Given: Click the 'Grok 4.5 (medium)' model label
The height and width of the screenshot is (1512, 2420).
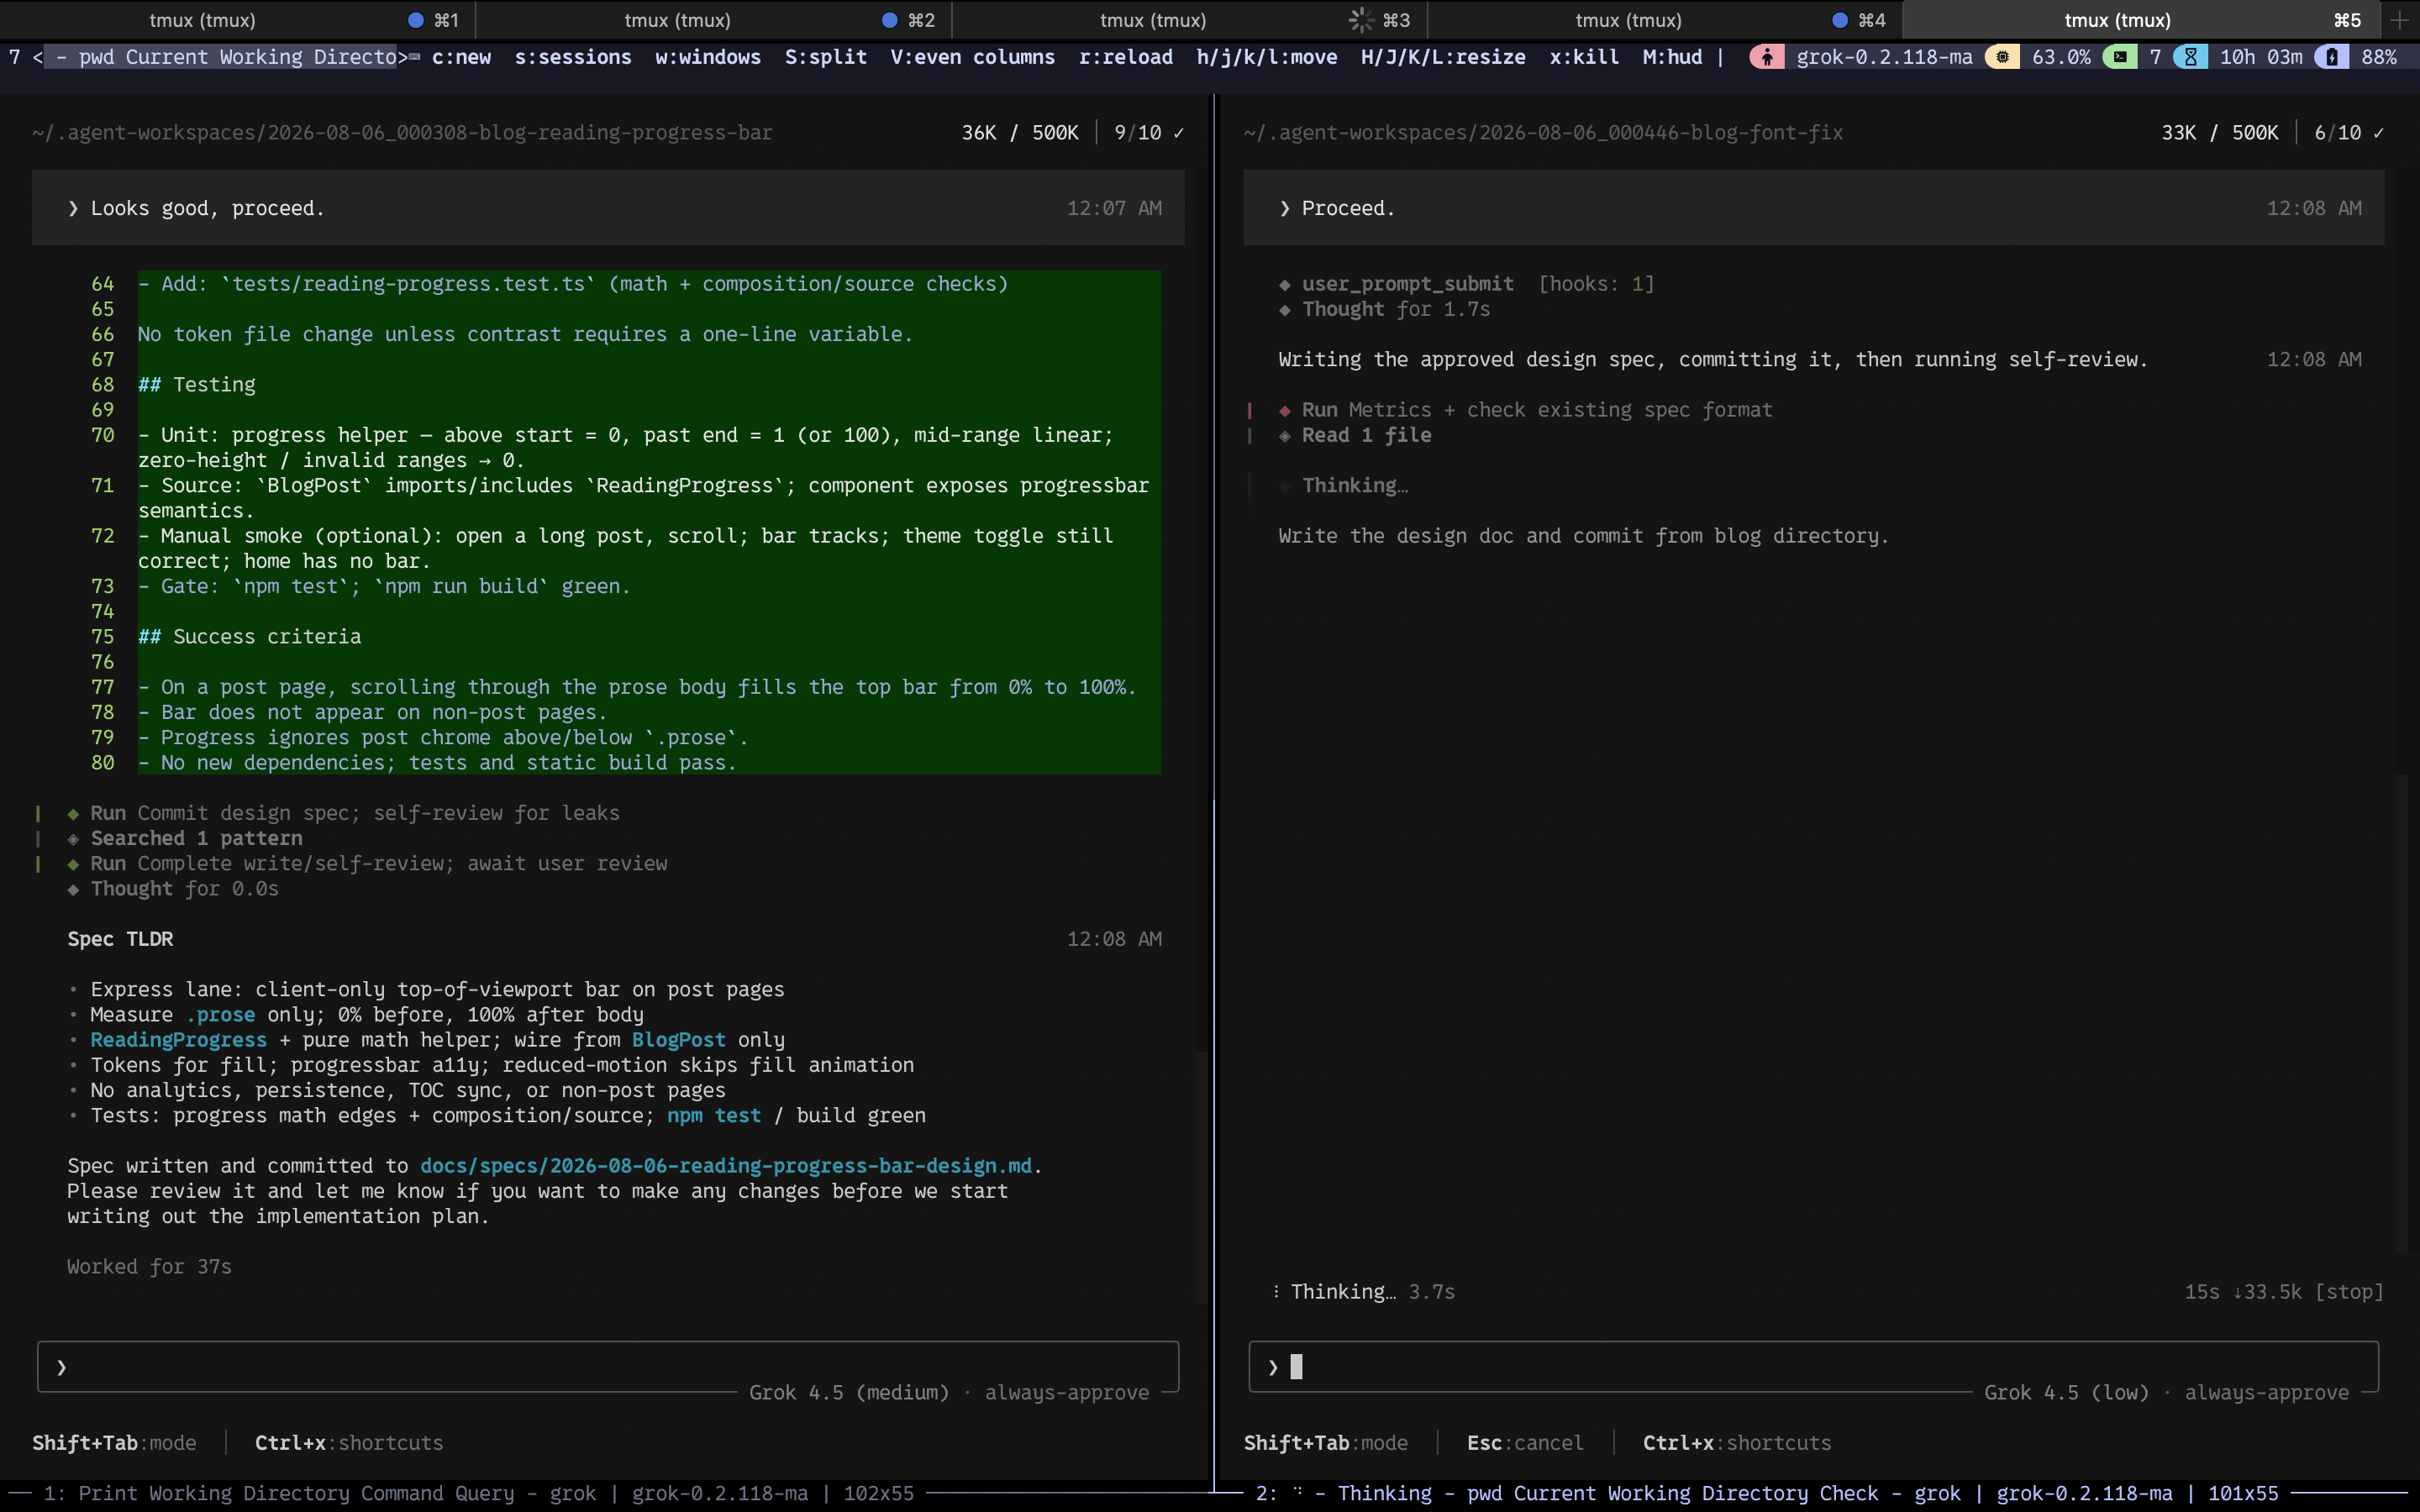Looking at the screenshot, I should coord(849,1393).
